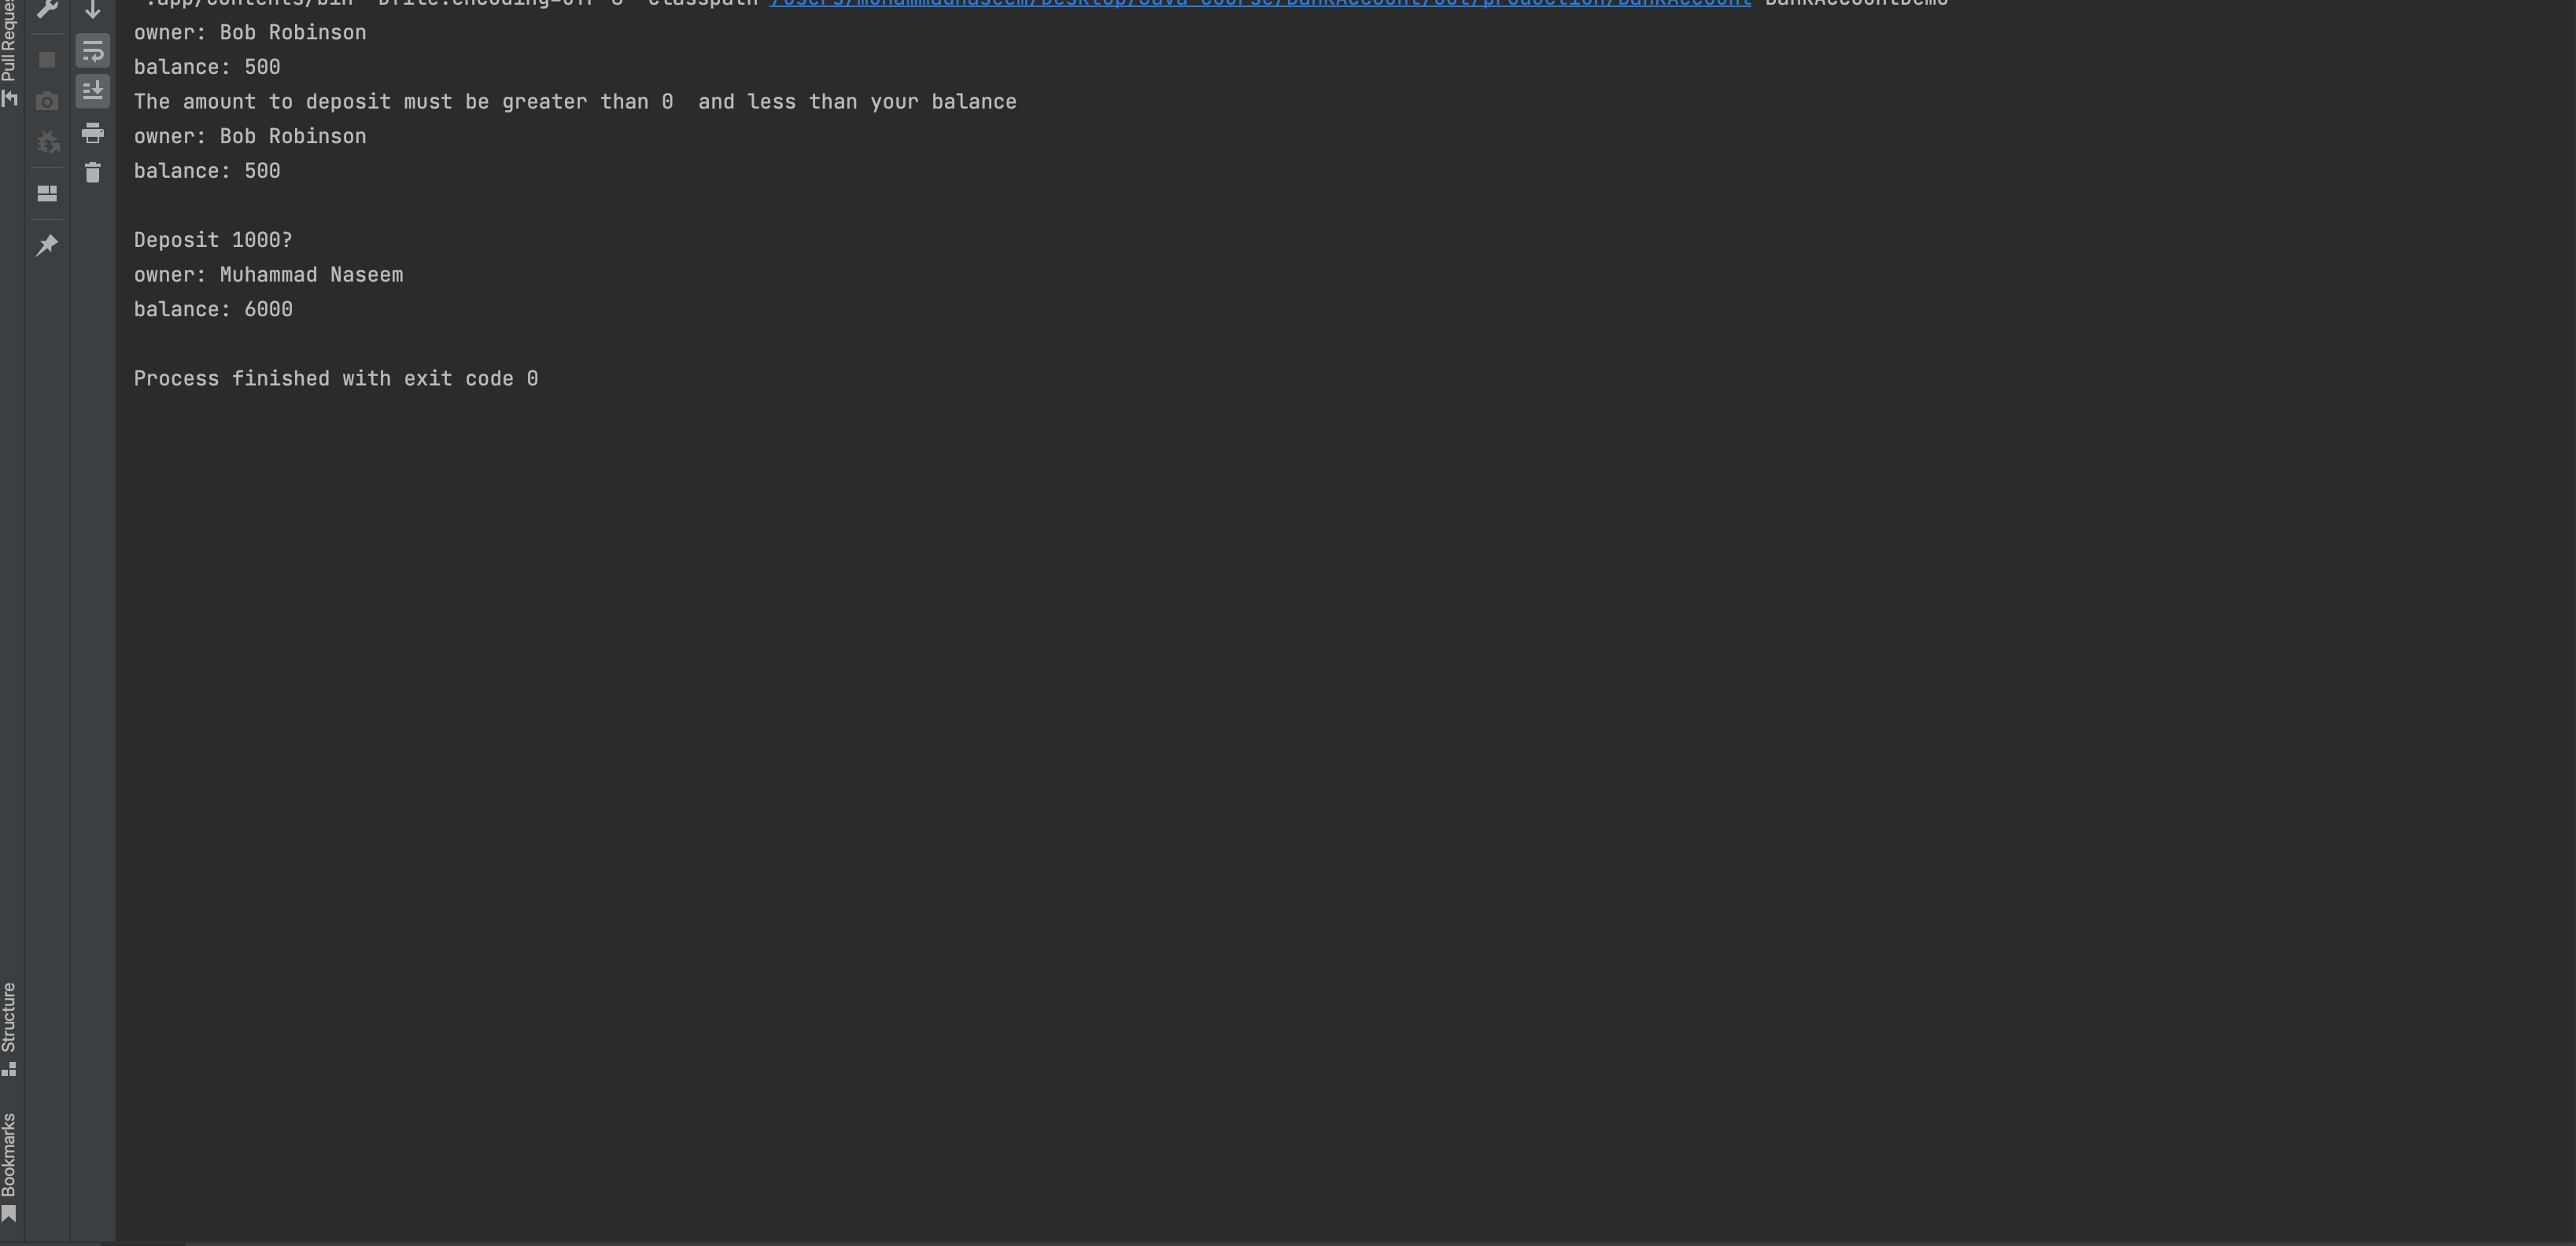The image size is (2576, 1246).
Task: Pin the run tab with the pin icon
Action: [46, 245]
